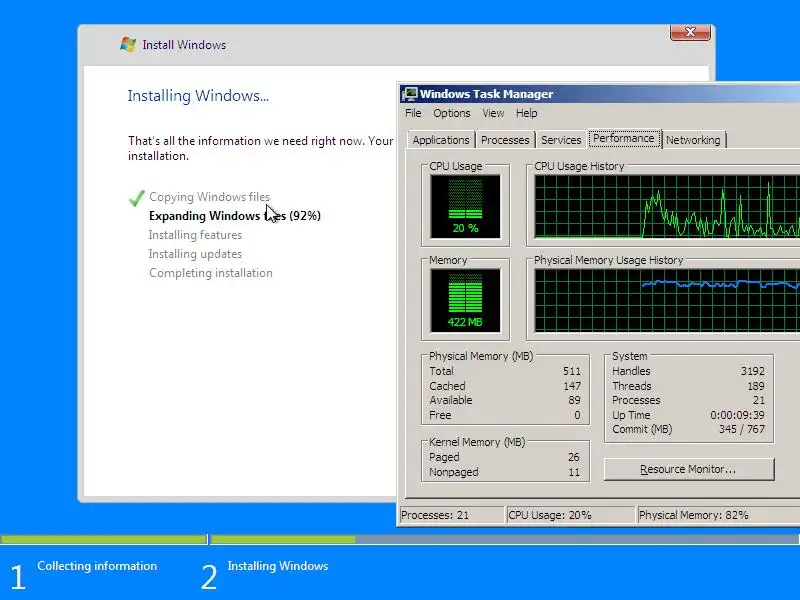Click Kernel Memory Nonpaged value 11
Screen dimensions: 800x600
574,472
